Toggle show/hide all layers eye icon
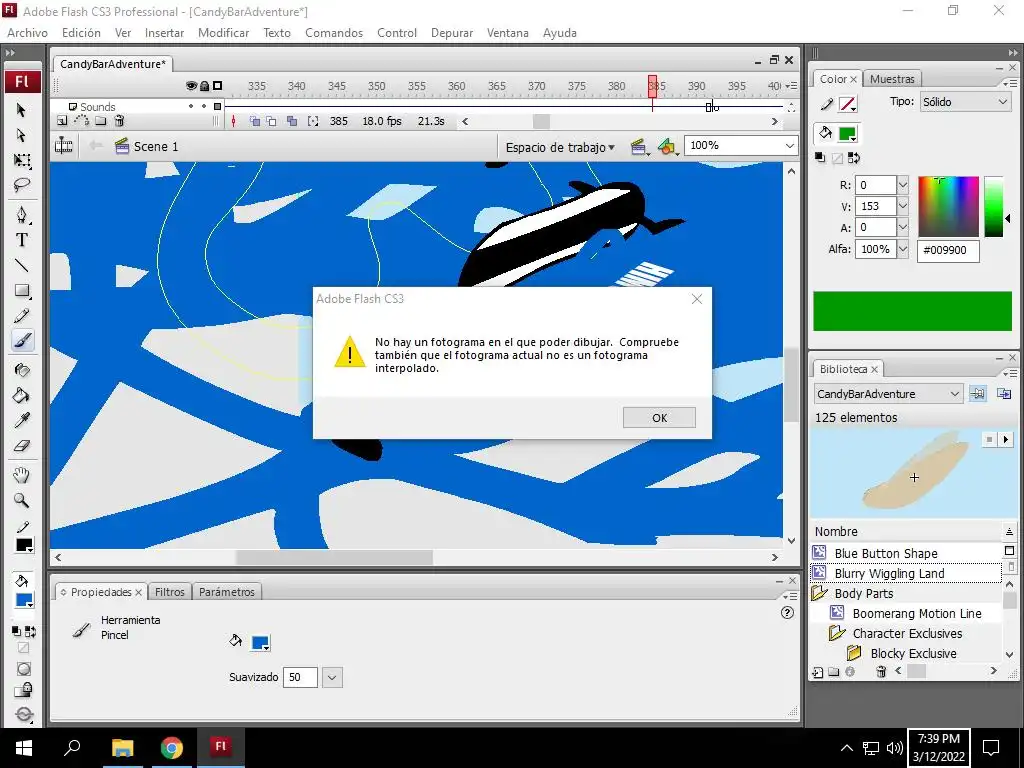1024x768 pixels. (x=191, y=86)
